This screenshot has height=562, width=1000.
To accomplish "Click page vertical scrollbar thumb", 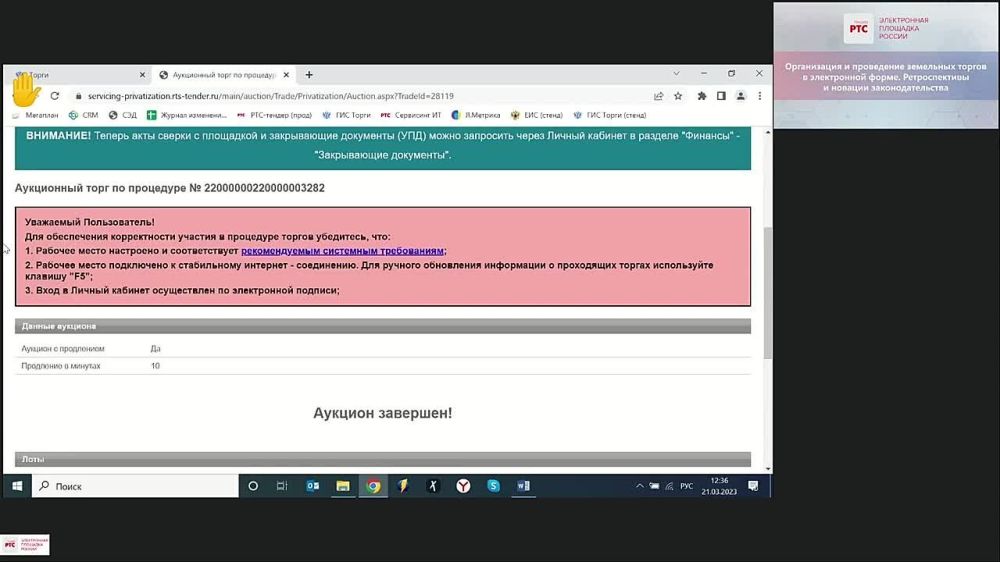I will (x=767, y=292).
